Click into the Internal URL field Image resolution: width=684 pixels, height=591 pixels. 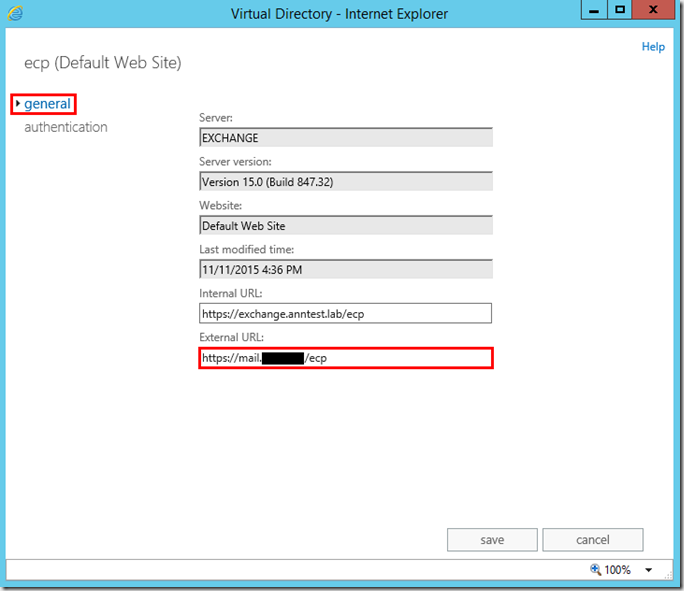(x=345, y=314)
